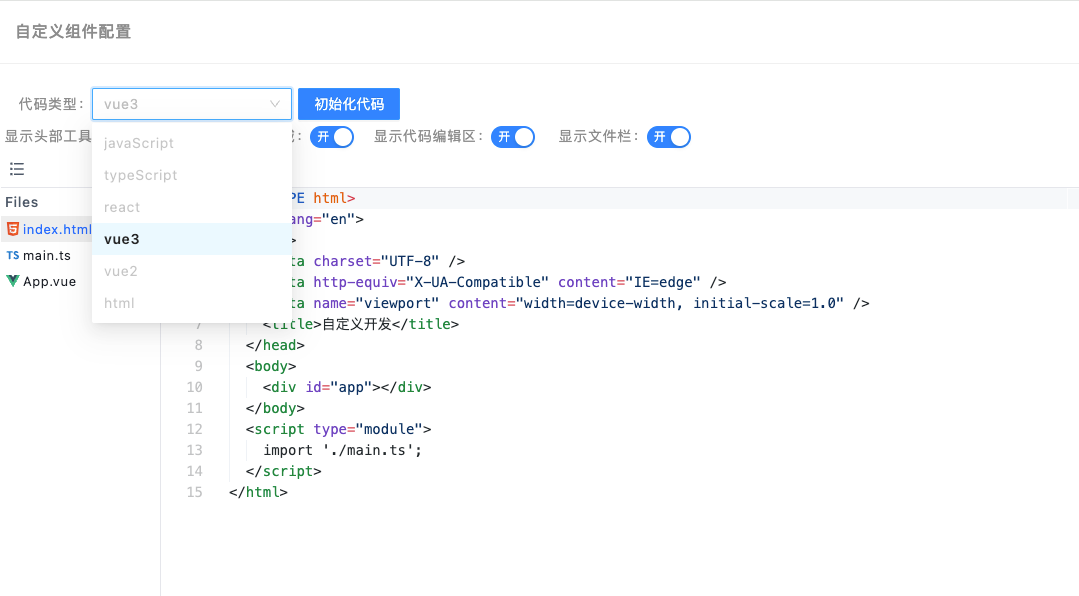This screenshot has height=596, width=1079.
Task: Click the 代码类型 select box showing vue3
Action: (192, 104)
